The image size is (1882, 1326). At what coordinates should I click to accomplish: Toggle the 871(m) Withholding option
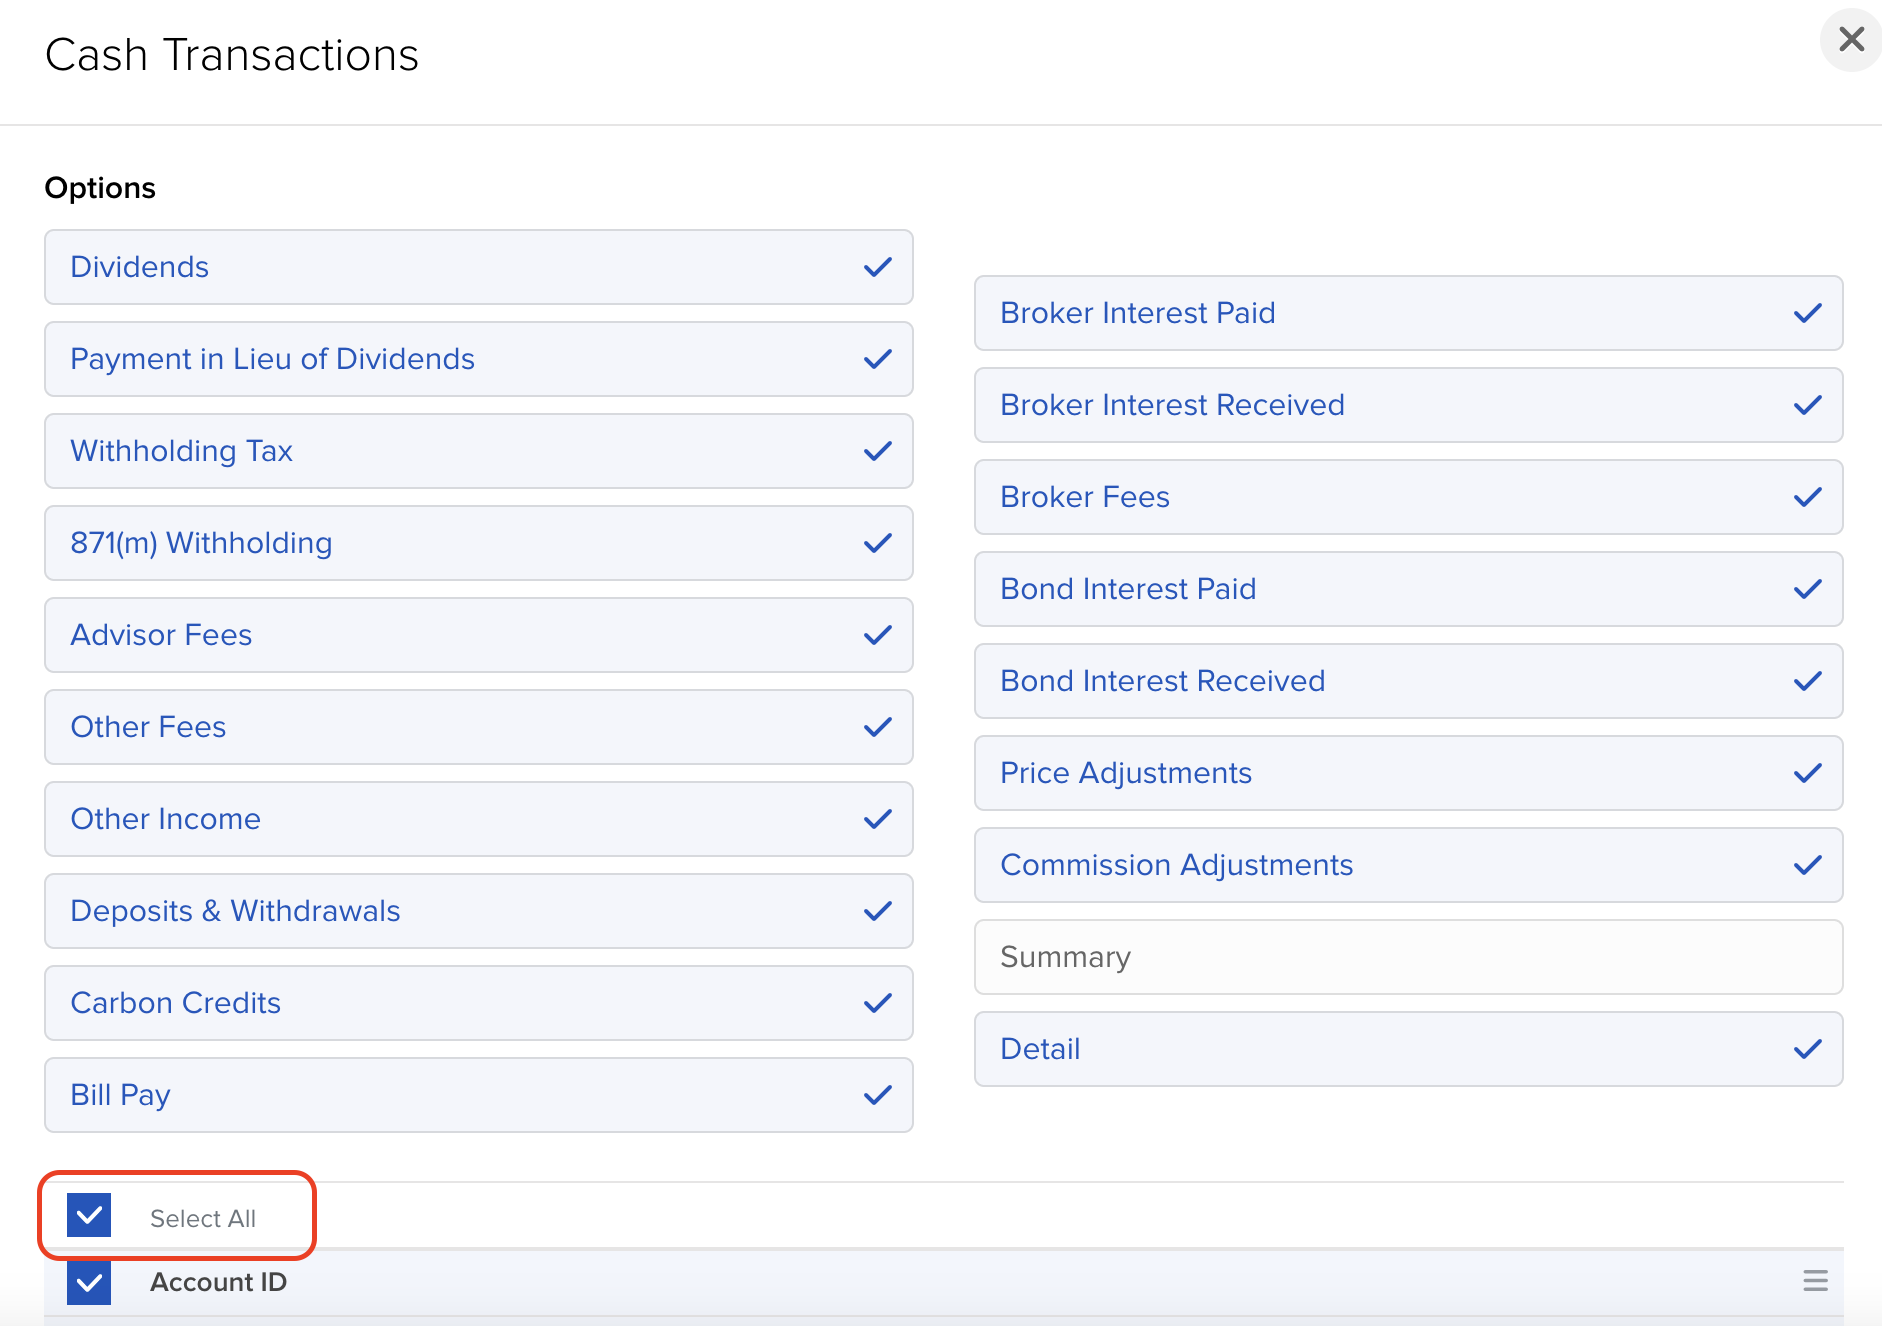[x=478, y=543]
